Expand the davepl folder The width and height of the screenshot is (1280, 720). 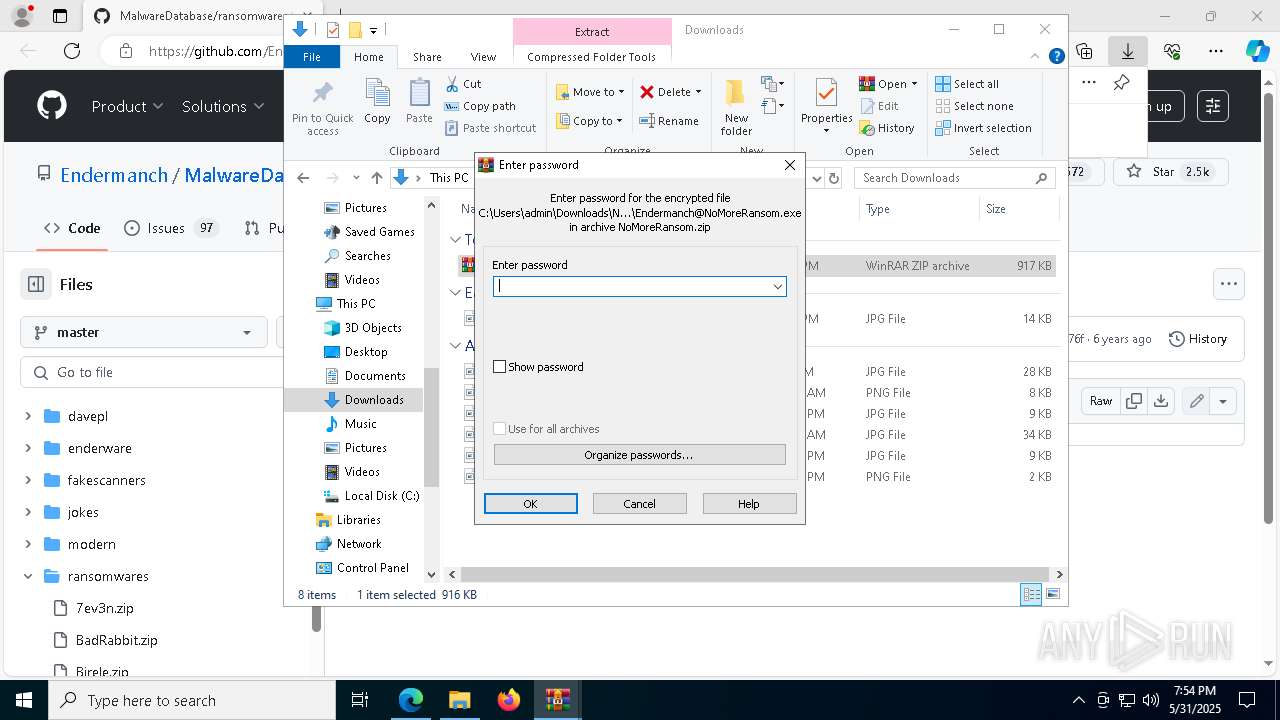[x=28, y=416]
